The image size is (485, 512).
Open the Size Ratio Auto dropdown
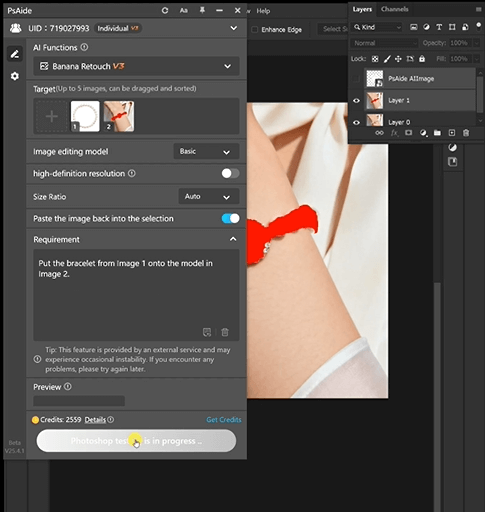(209, 197)
